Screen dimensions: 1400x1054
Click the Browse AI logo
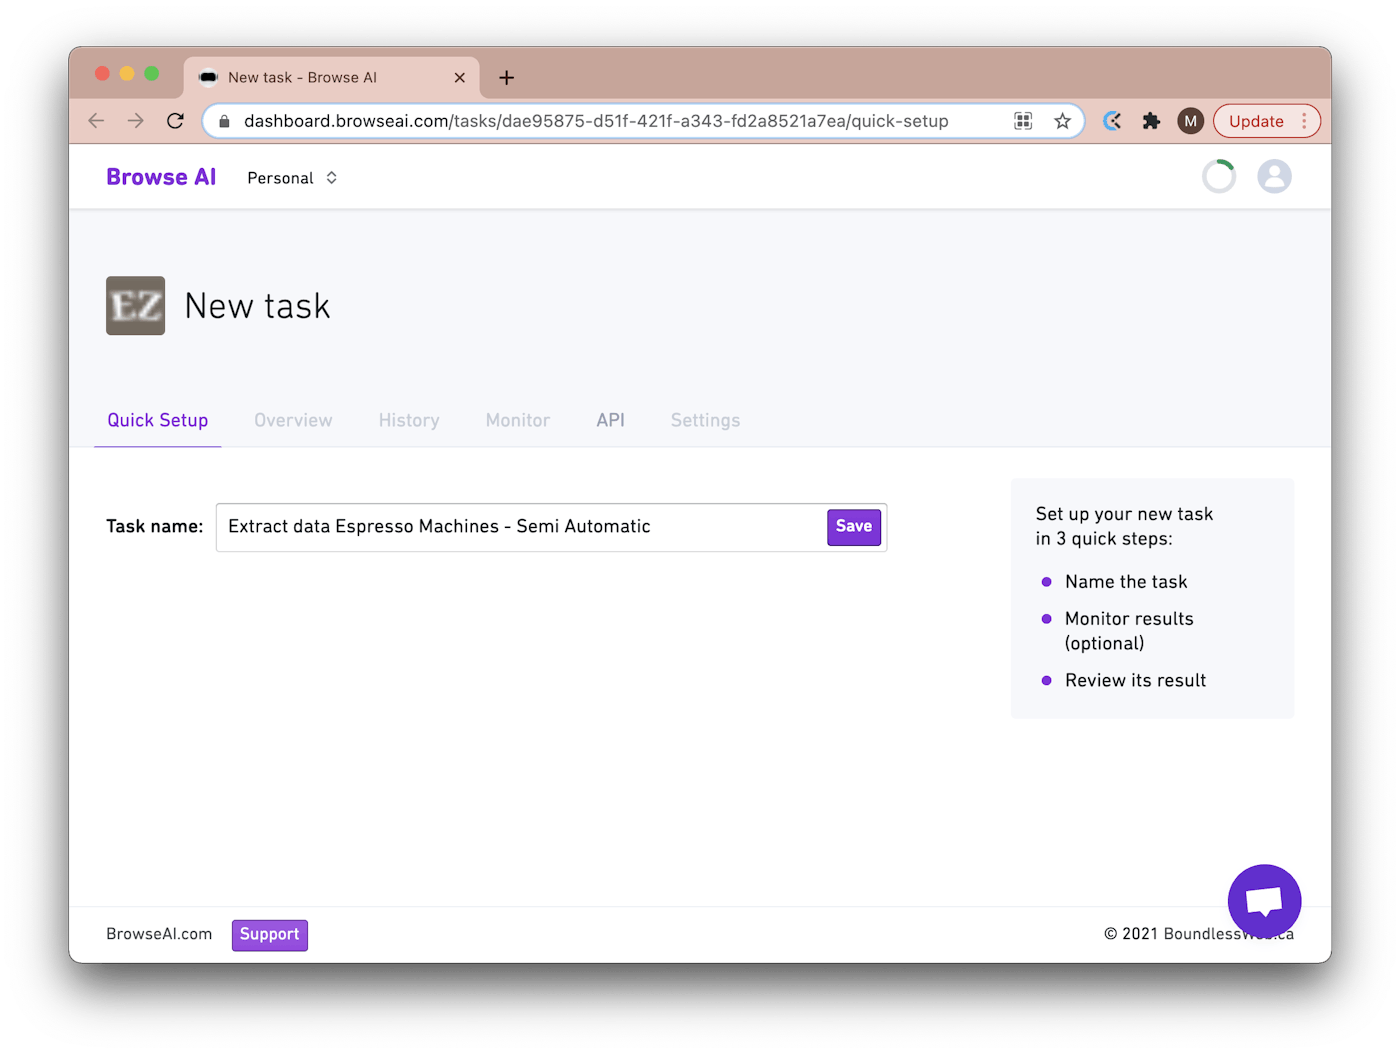[x=161, y=177]
